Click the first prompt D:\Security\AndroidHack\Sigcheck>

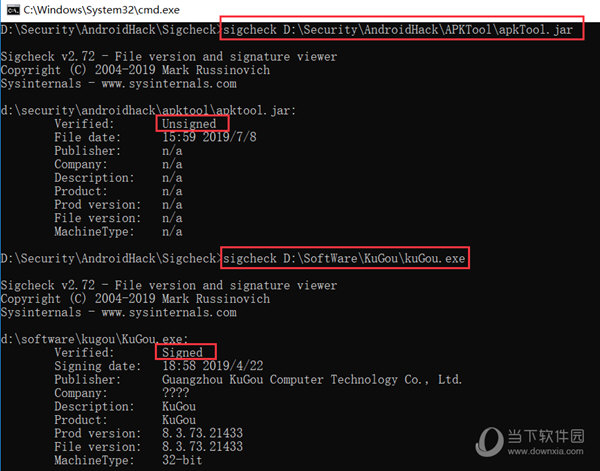(111, 29)
